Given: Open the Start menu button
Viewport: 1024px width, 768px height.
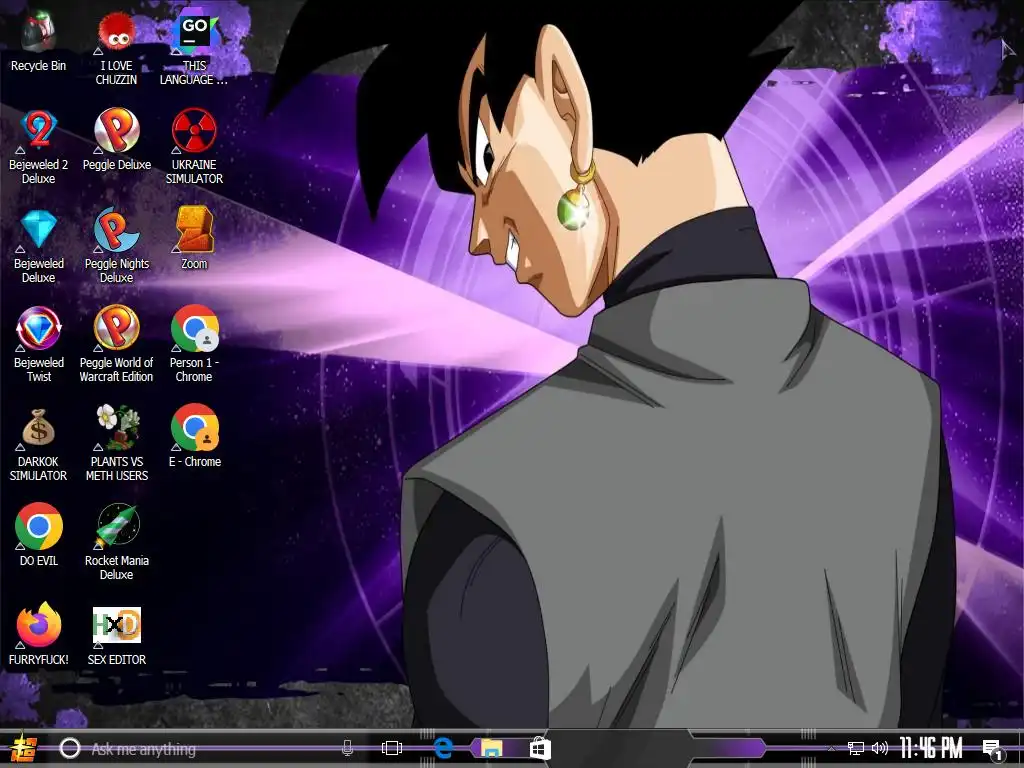Looking at the screenshot, I should (24, 748).
